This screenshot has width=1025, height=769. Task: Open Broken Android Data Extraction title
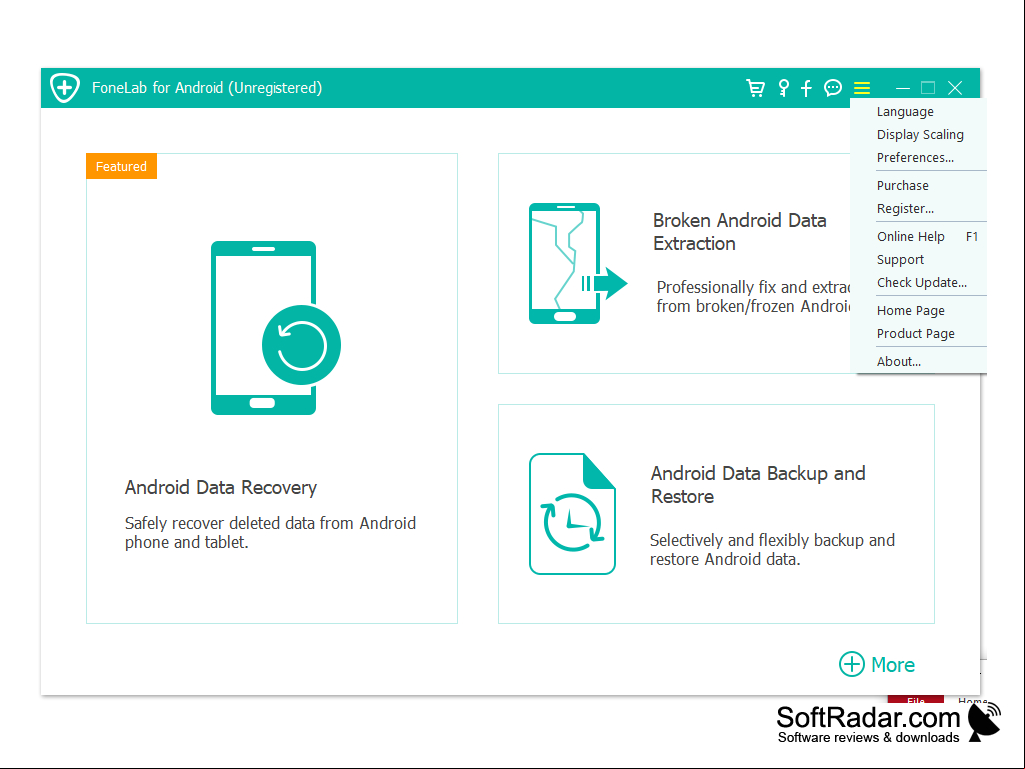739,232
